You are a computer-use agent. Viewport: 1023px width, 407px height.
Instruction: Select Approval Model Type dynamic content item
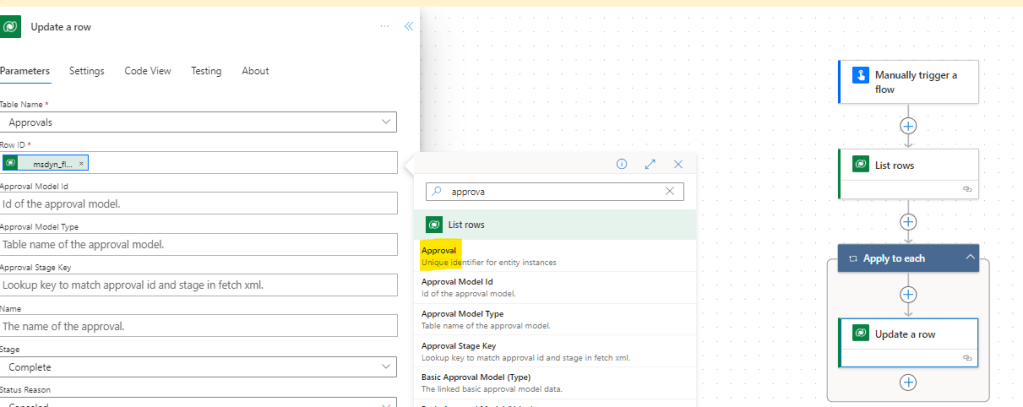click(555, 320)
